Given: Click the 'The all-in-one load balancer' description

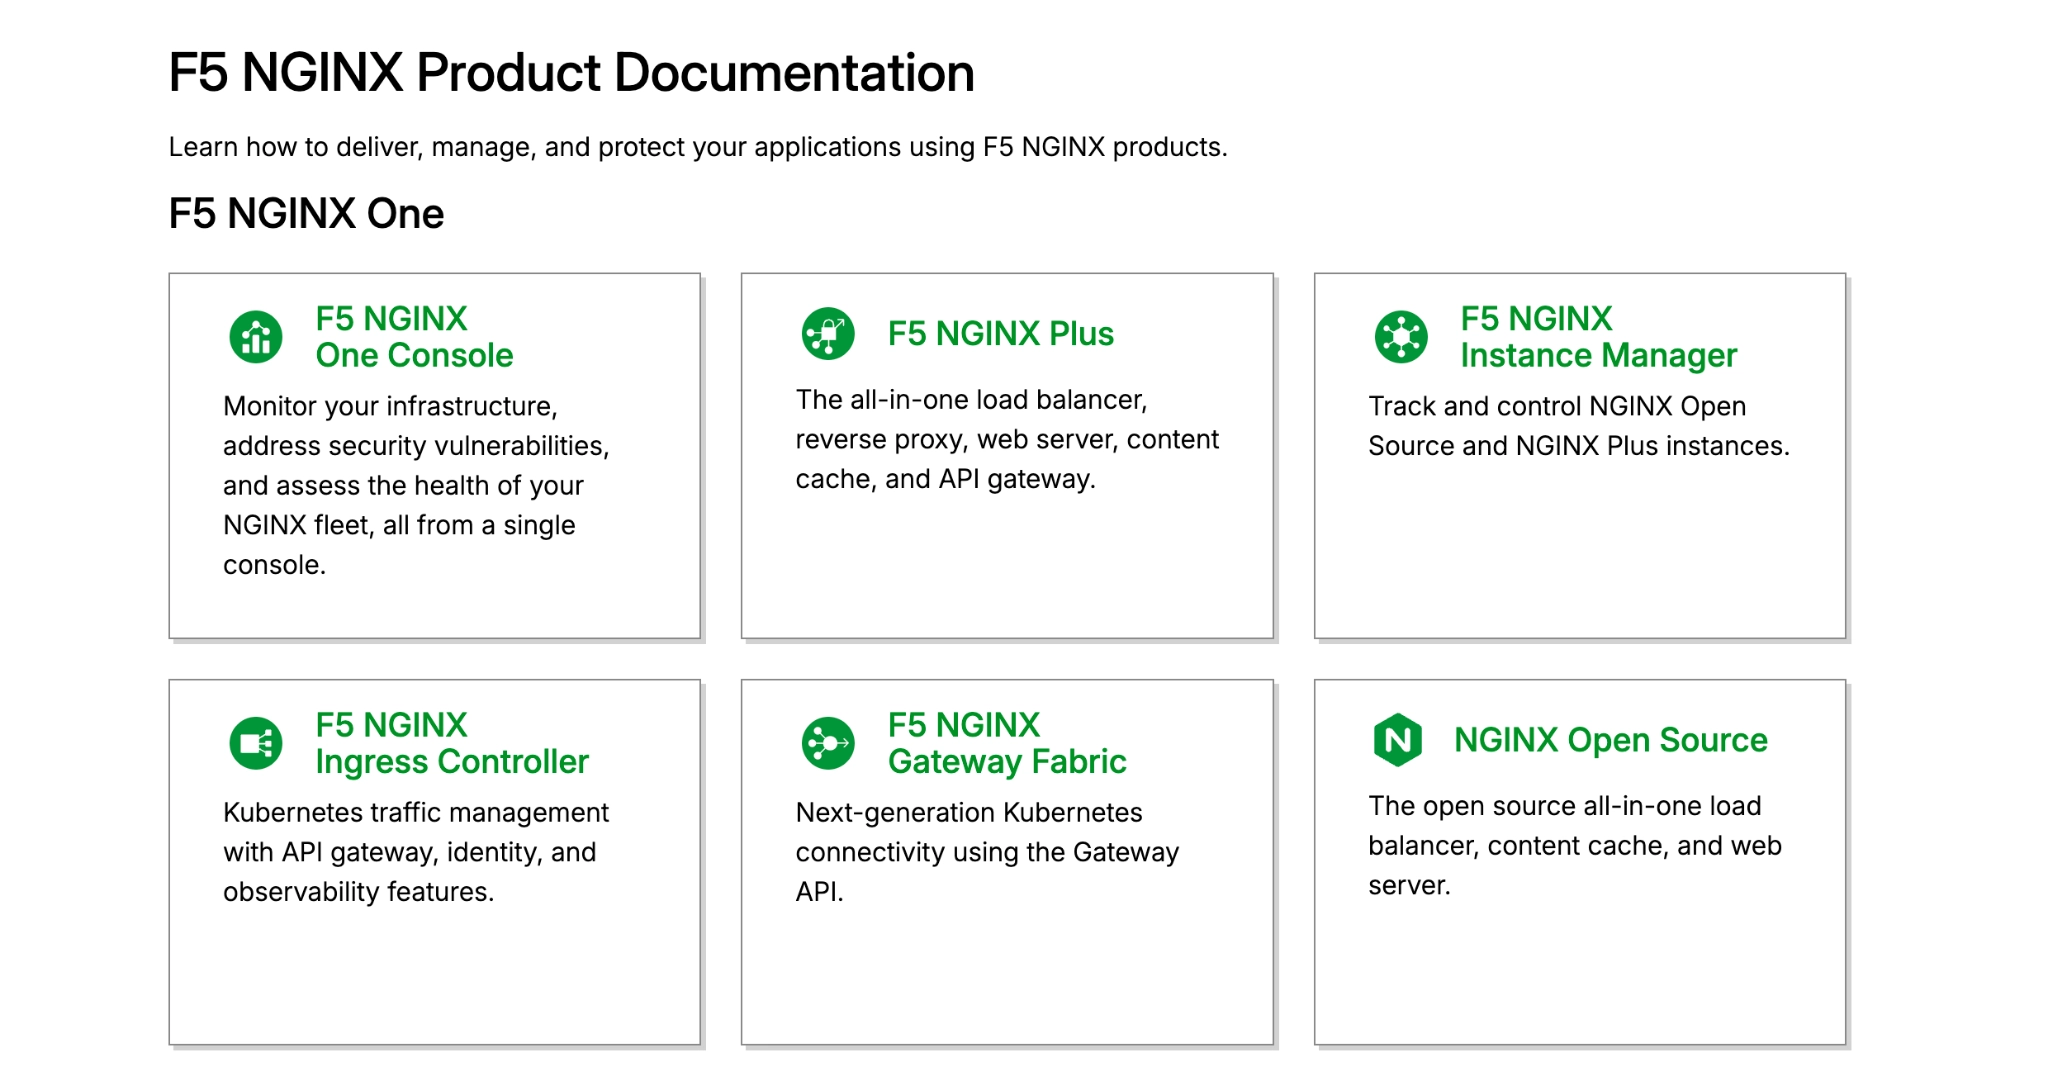Looking at the screenshot, I should tap(1007, 439).
